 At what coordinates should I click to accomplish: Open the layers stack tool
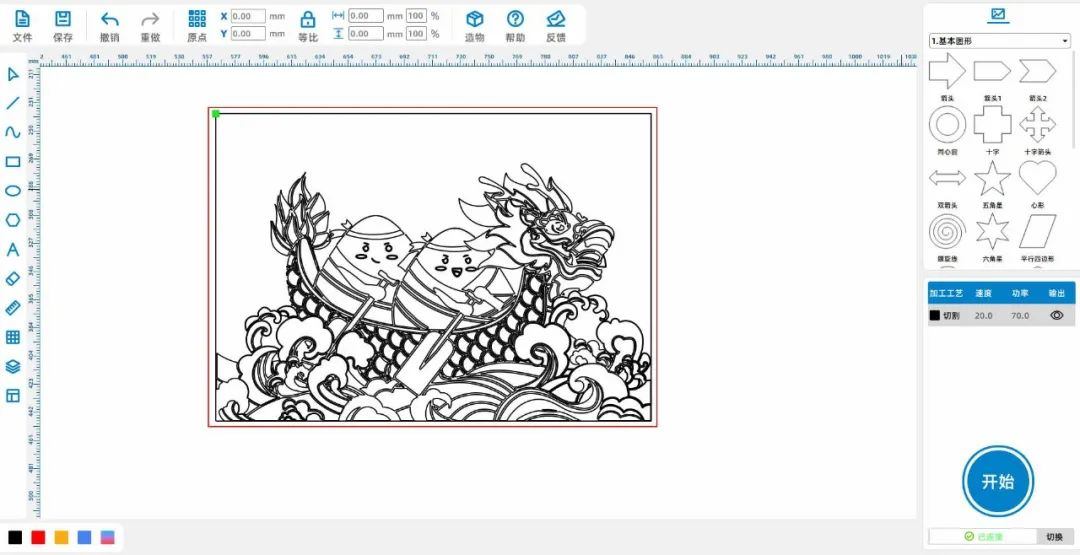point(13,367)
